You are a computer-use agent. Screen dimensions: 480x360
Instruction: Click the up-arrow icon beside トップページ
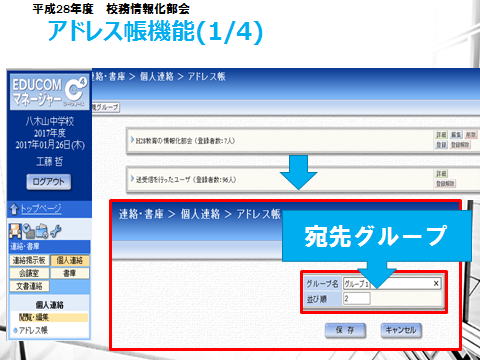(x=14, y=209)
